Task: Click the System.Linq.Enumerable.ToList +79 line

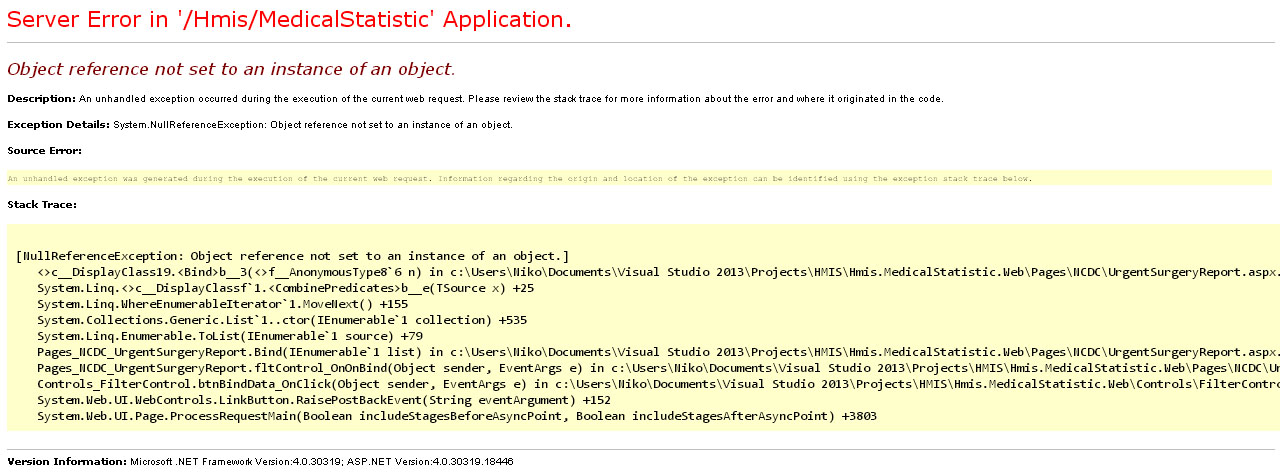Action: (230, 336)
